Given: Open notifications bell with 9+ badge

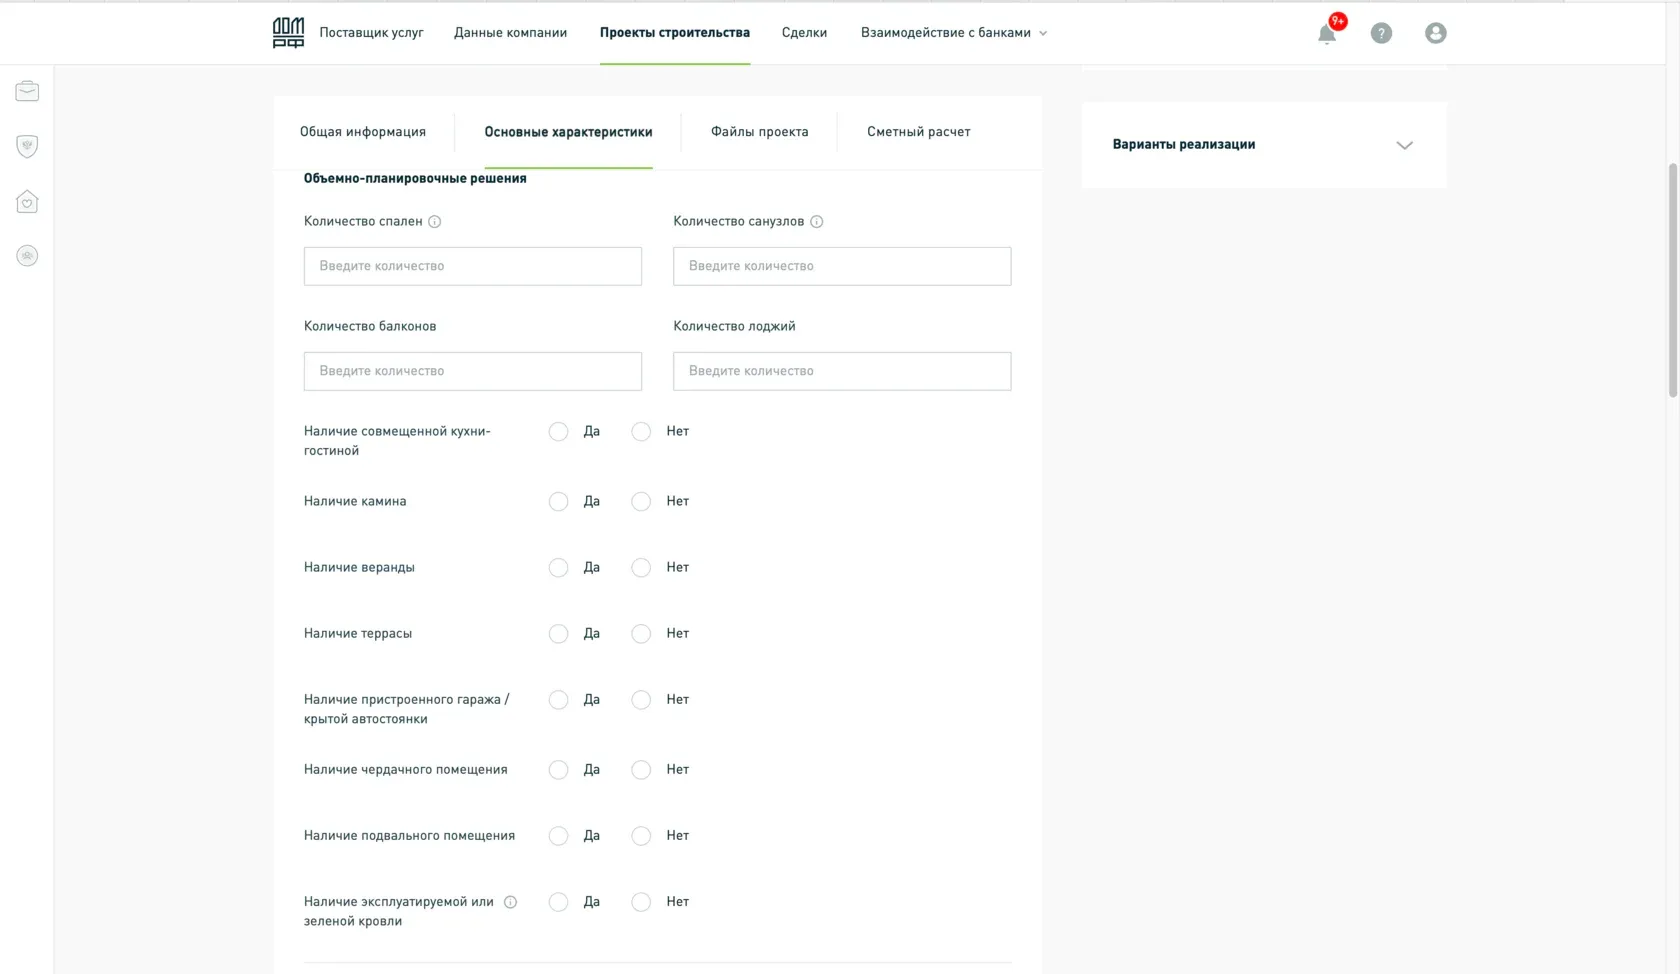Looking at the screenshot, I should [1327, 33].
